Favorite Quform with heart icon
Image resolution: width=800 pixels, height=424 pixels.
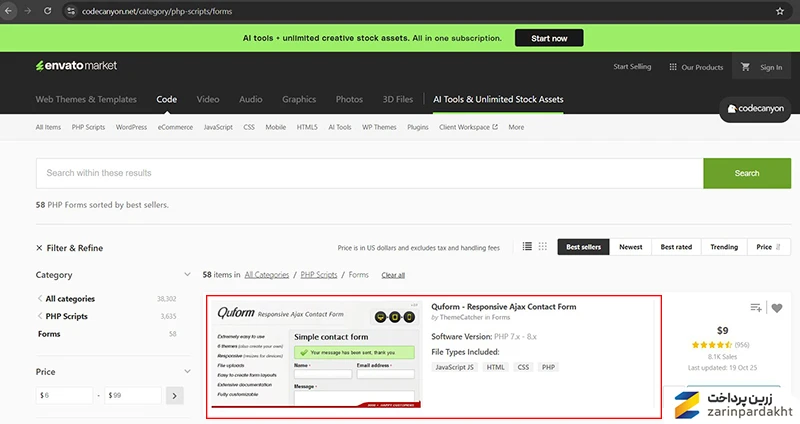tap(777, 308)
